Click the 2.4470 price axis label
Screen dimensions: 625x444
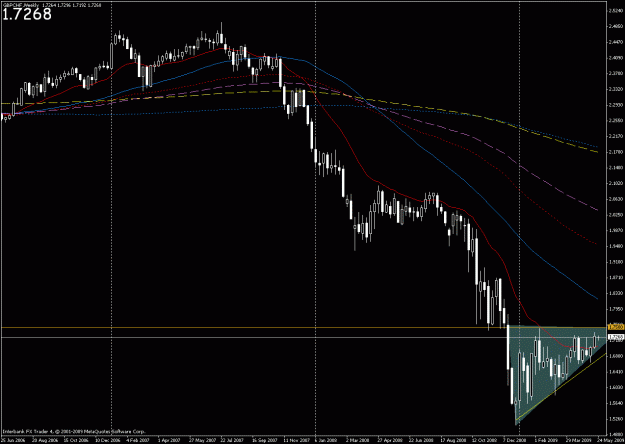[x=616, y=42]
